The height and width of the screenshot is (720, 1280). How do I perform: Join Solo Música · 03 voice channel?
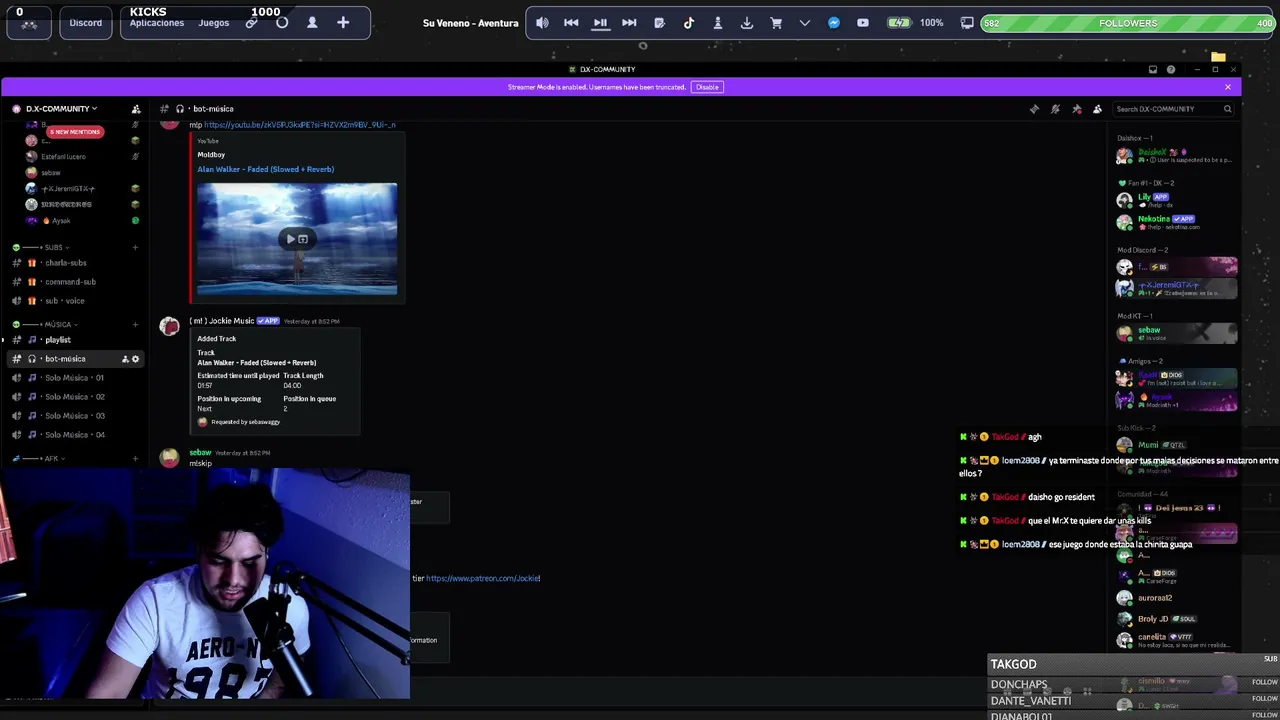[75, 416]
